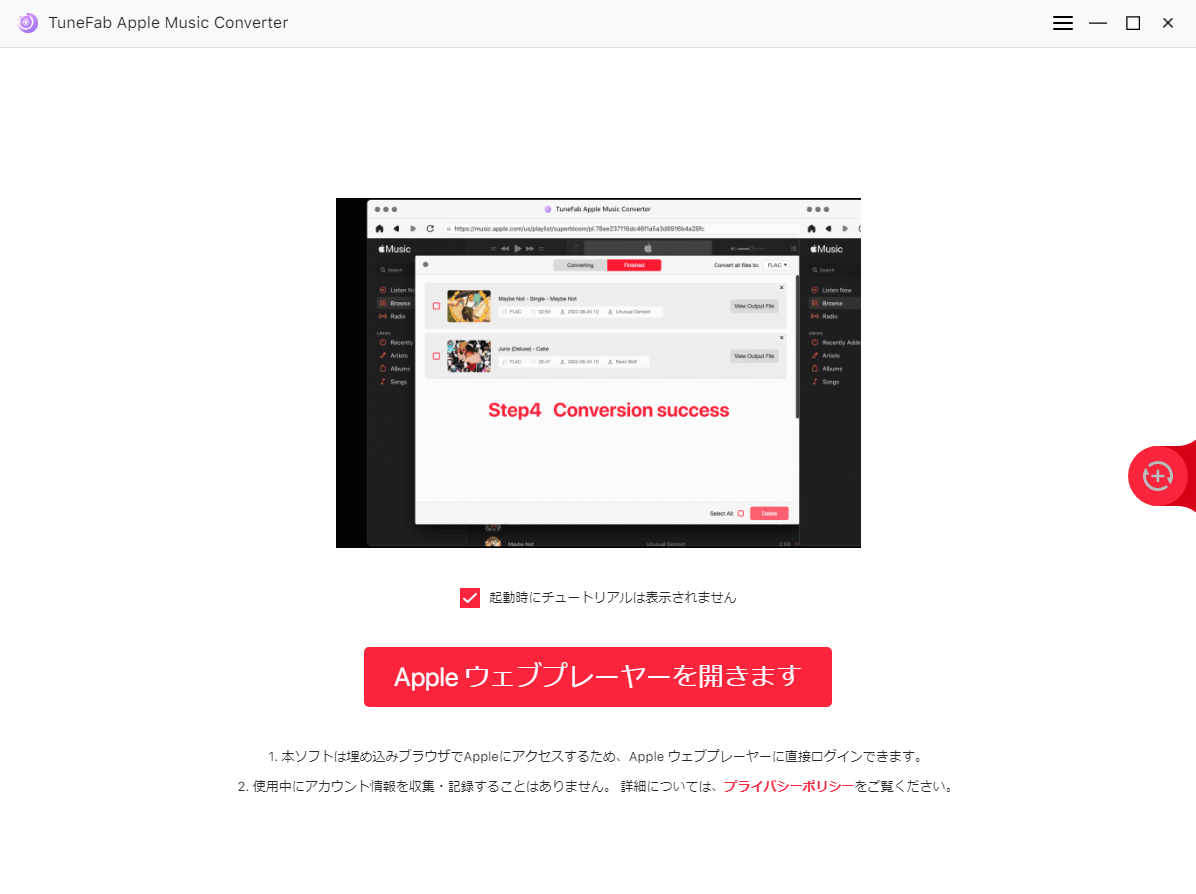
Task: Click the title text TuneFab Apple Music Converter
Action: point(169,23)
